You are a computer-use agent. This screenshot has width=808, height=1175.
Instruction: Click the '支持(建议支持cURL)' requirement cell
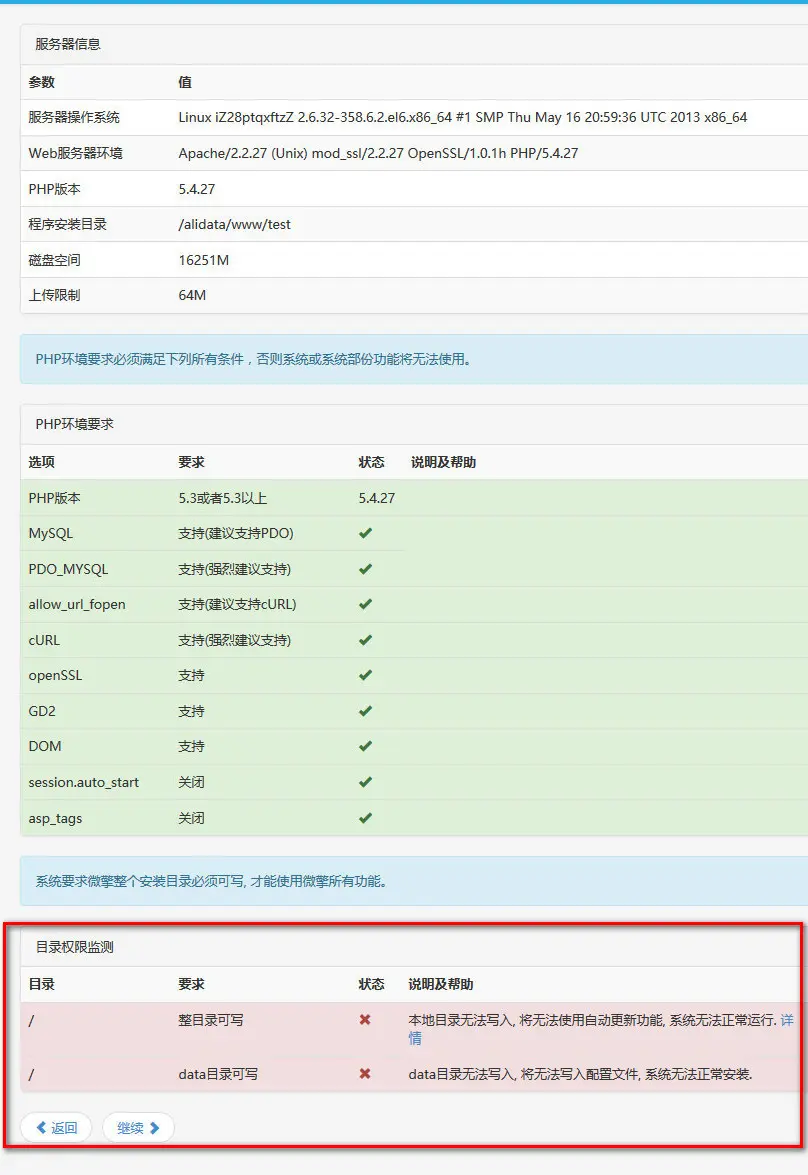click(238, 604)
